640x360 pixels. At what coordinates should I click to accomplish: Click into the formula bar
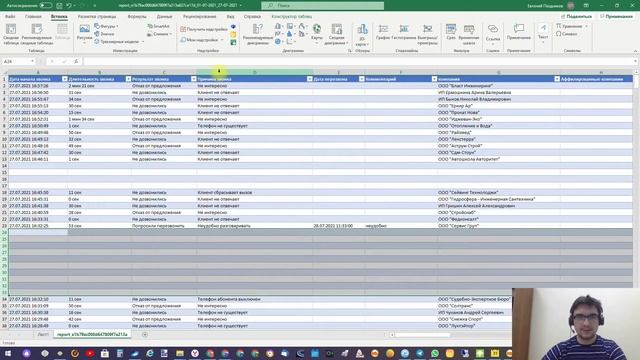coord(358,61)
